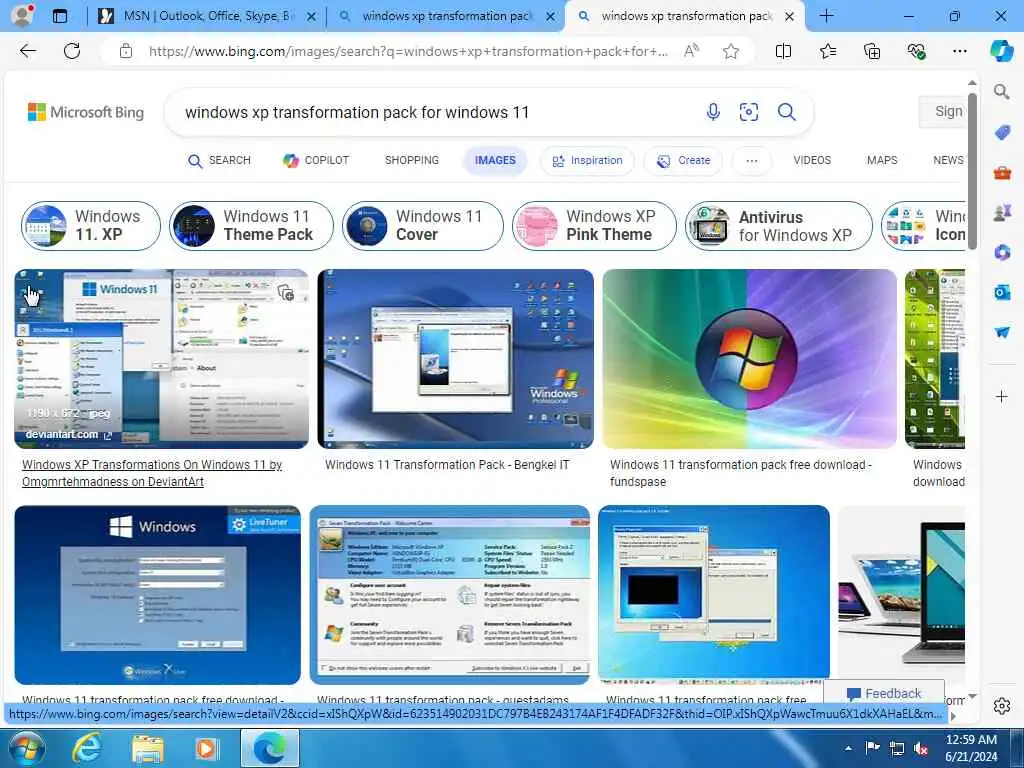Select Windows XP Pink Theme chip

tap(594, 226)
